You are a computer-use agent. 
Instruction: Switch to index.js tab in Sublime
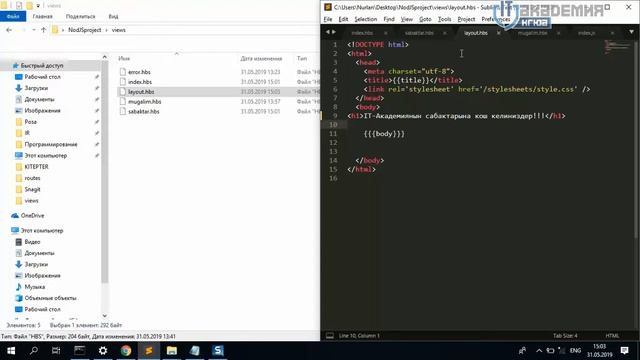587,33
